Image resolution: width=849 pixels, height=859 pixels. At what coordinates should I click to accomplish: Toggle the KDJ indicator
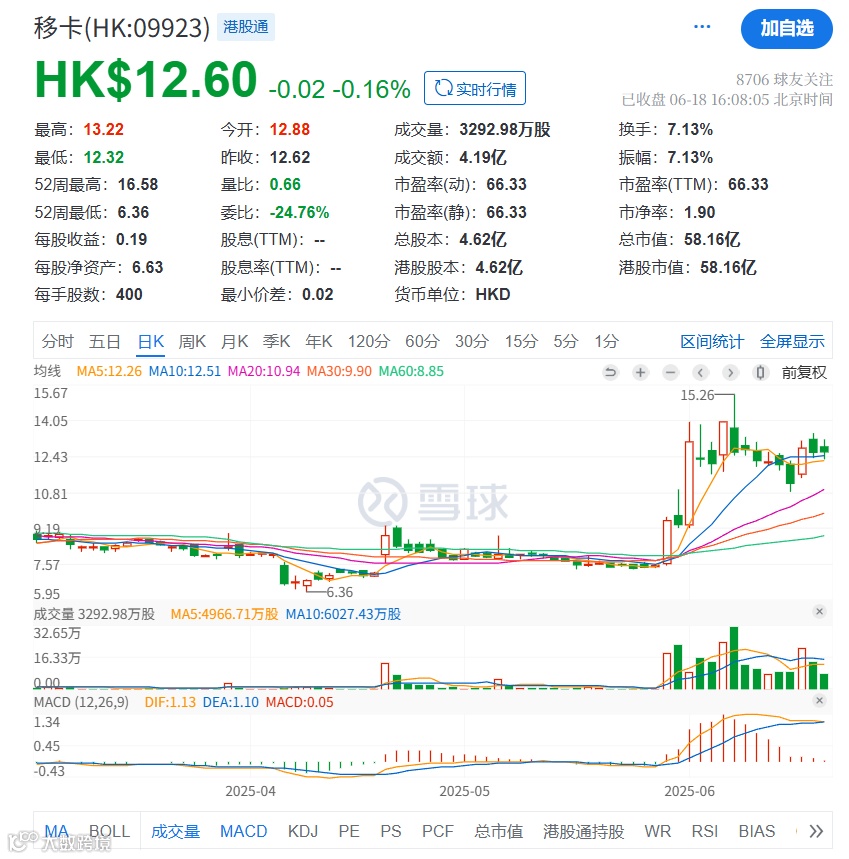tap(303, 832)
